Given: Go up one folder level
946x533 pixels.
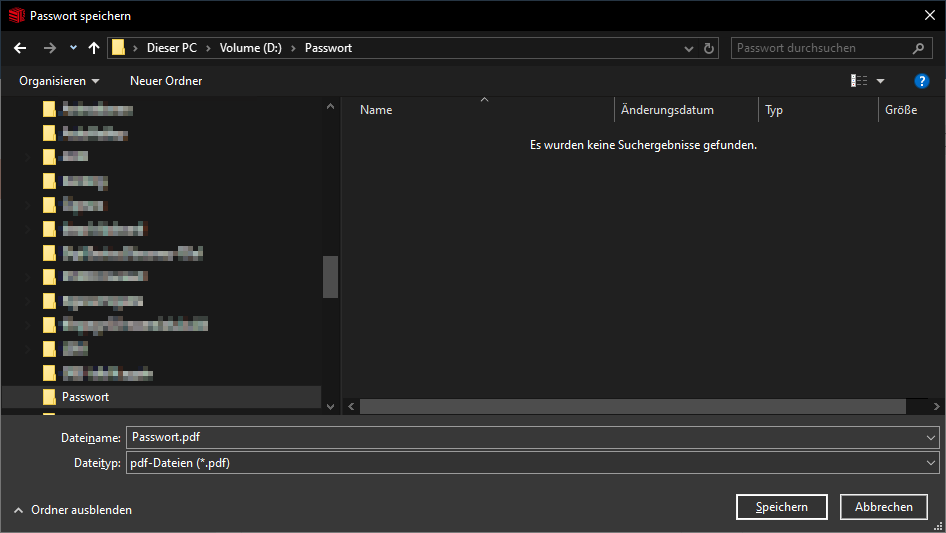Looking at the screenshot, I should point(94,48).
